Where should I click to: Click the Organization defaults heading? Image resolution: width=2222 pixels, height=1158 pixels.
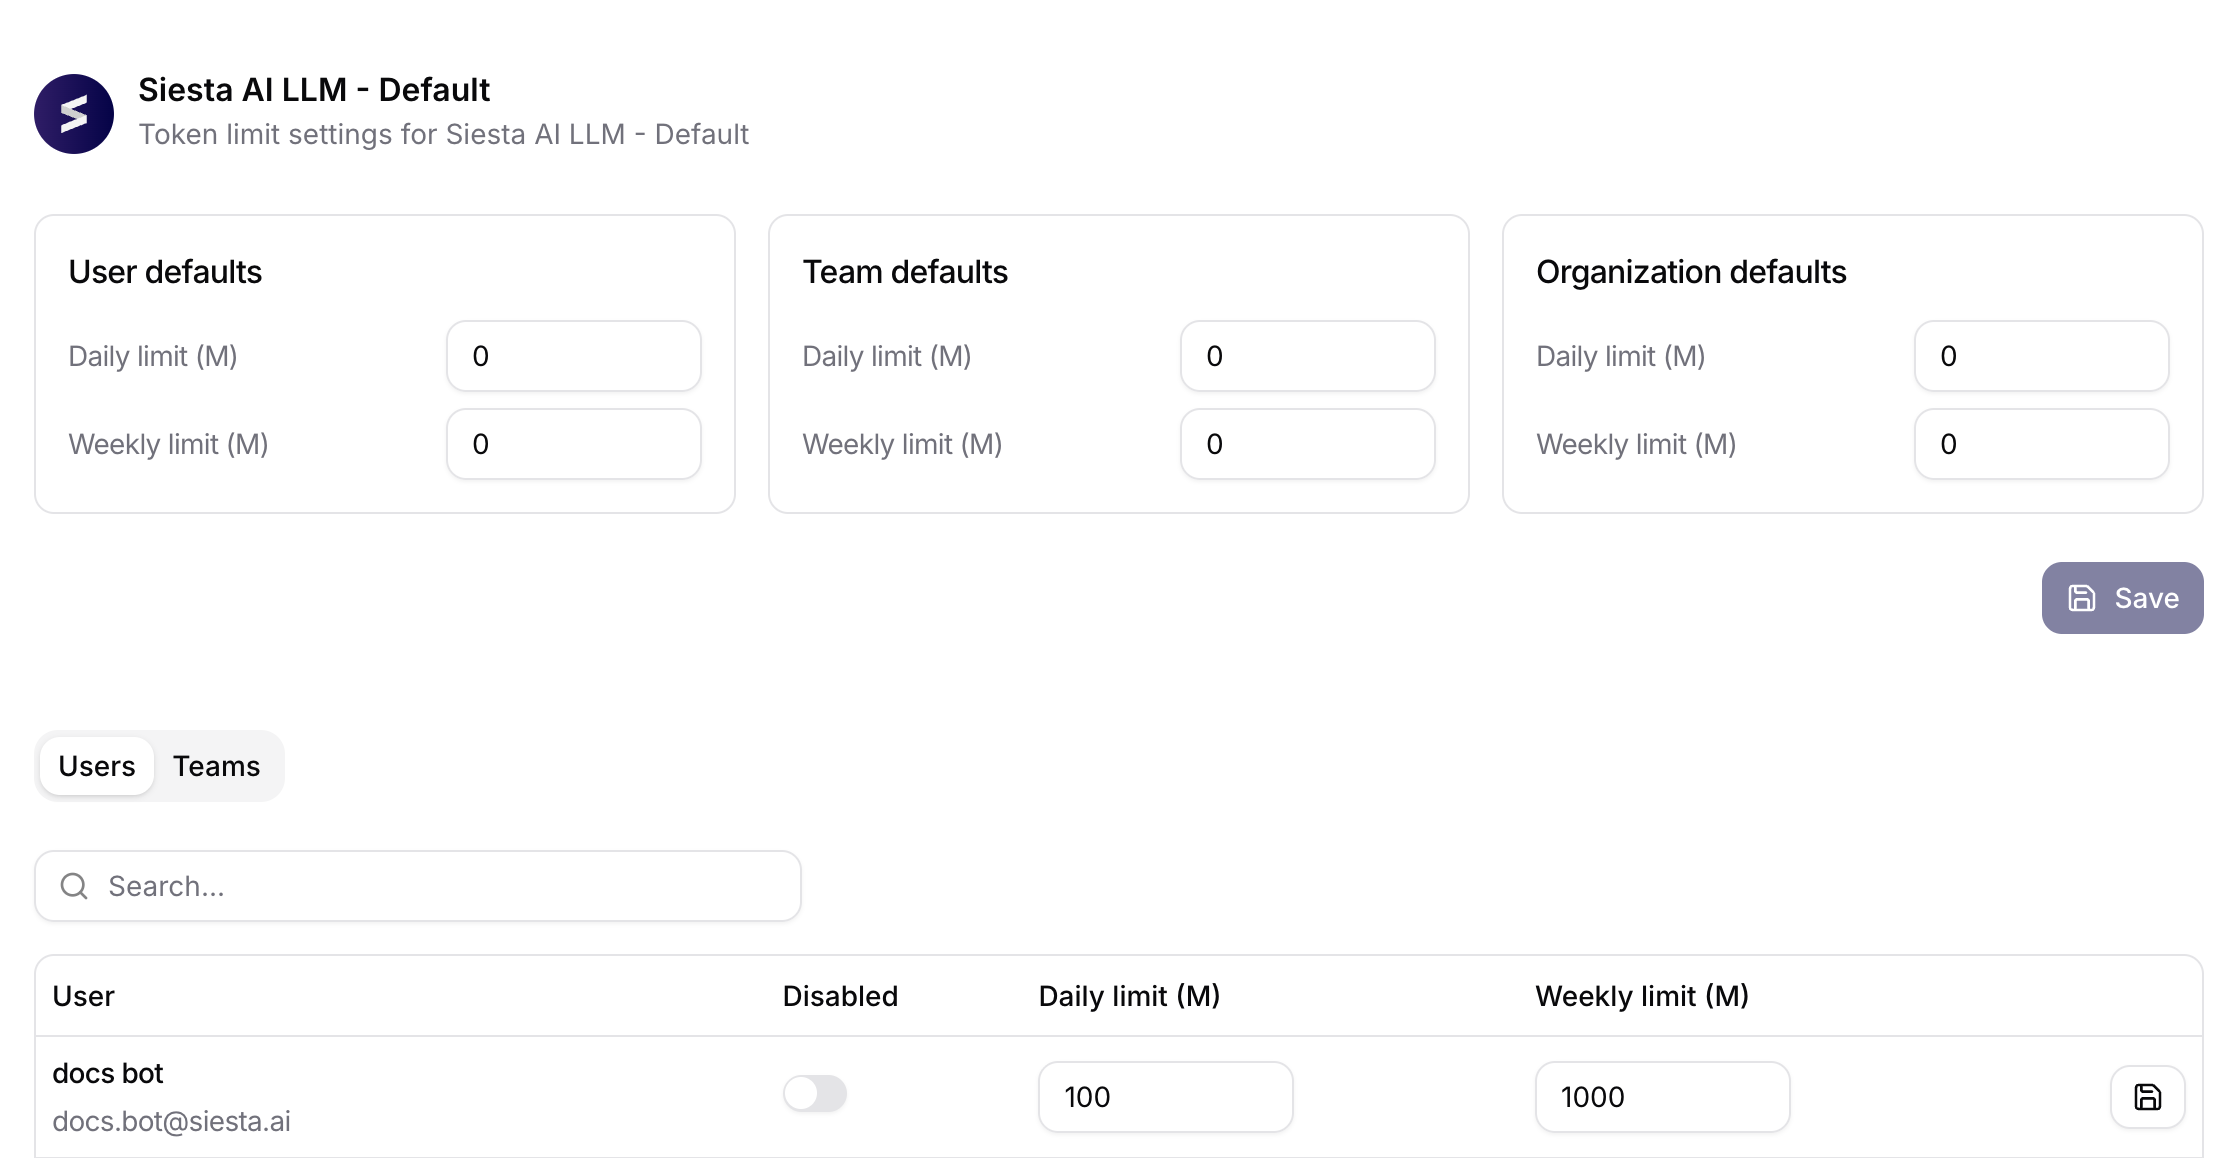click(1691, 272)
